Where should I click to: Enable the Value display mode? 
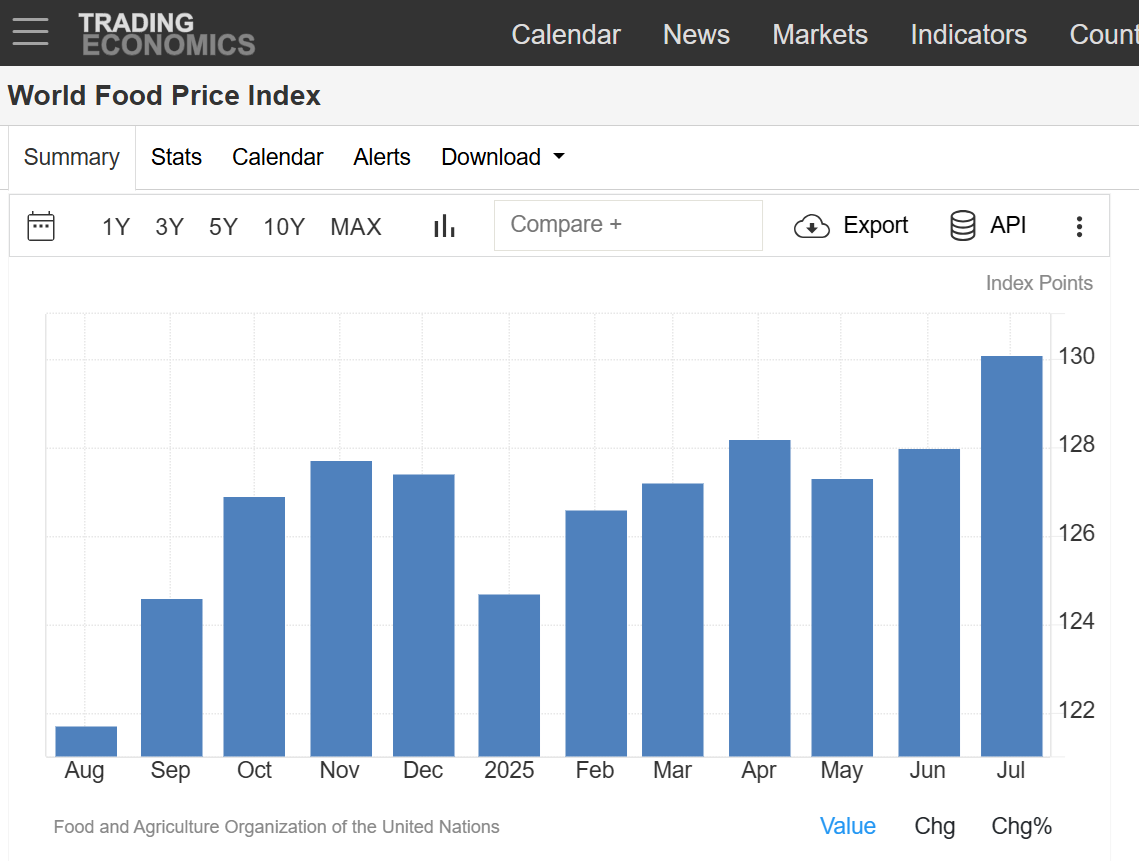847,826
